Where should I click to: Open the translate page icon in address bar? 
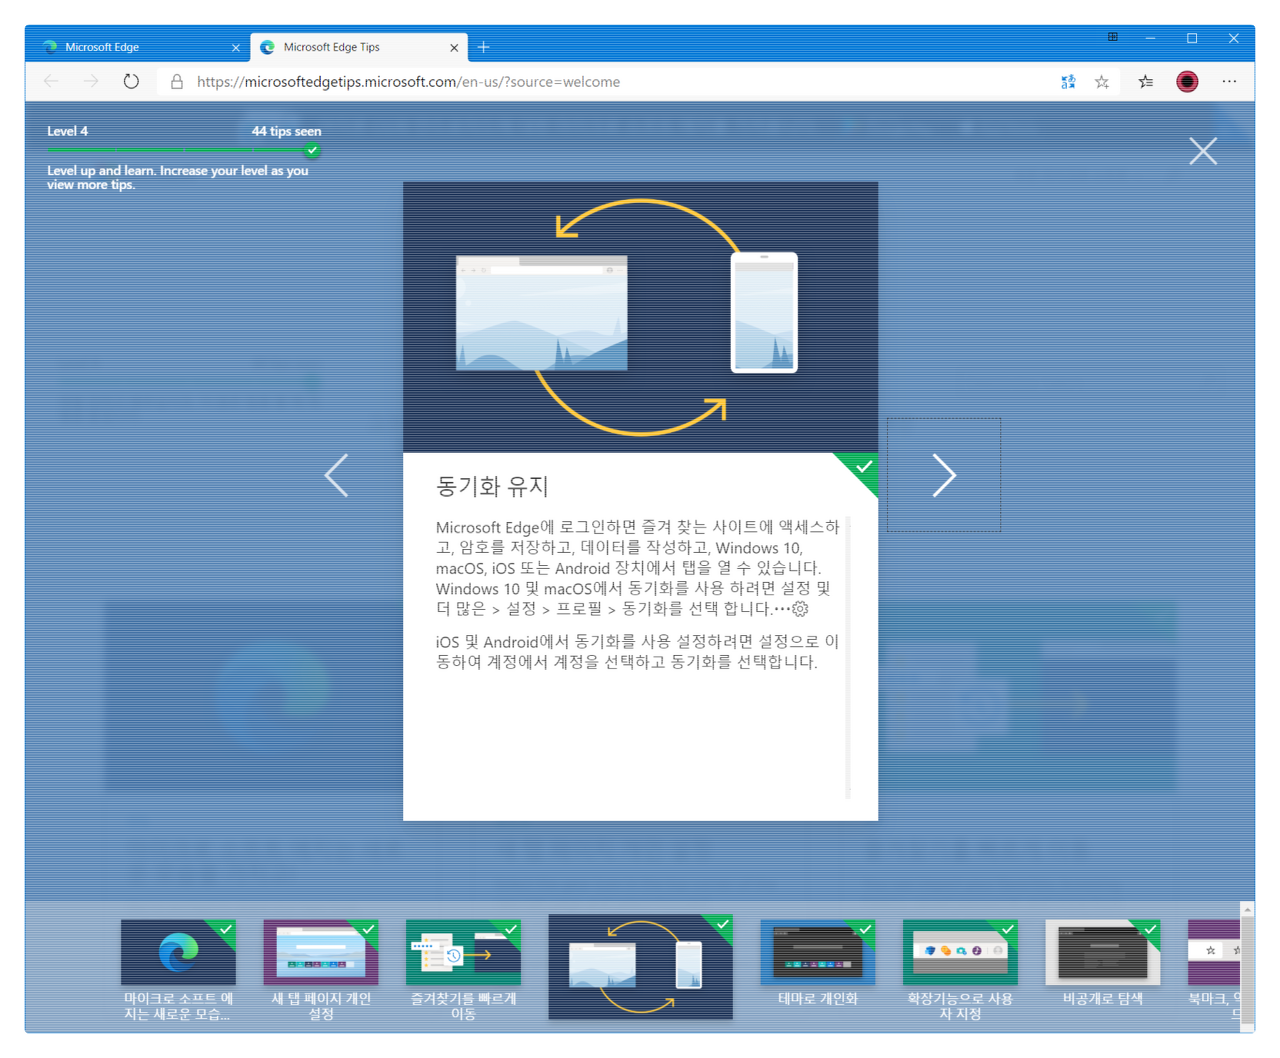pyautogui.click(x=1068, y=82)
